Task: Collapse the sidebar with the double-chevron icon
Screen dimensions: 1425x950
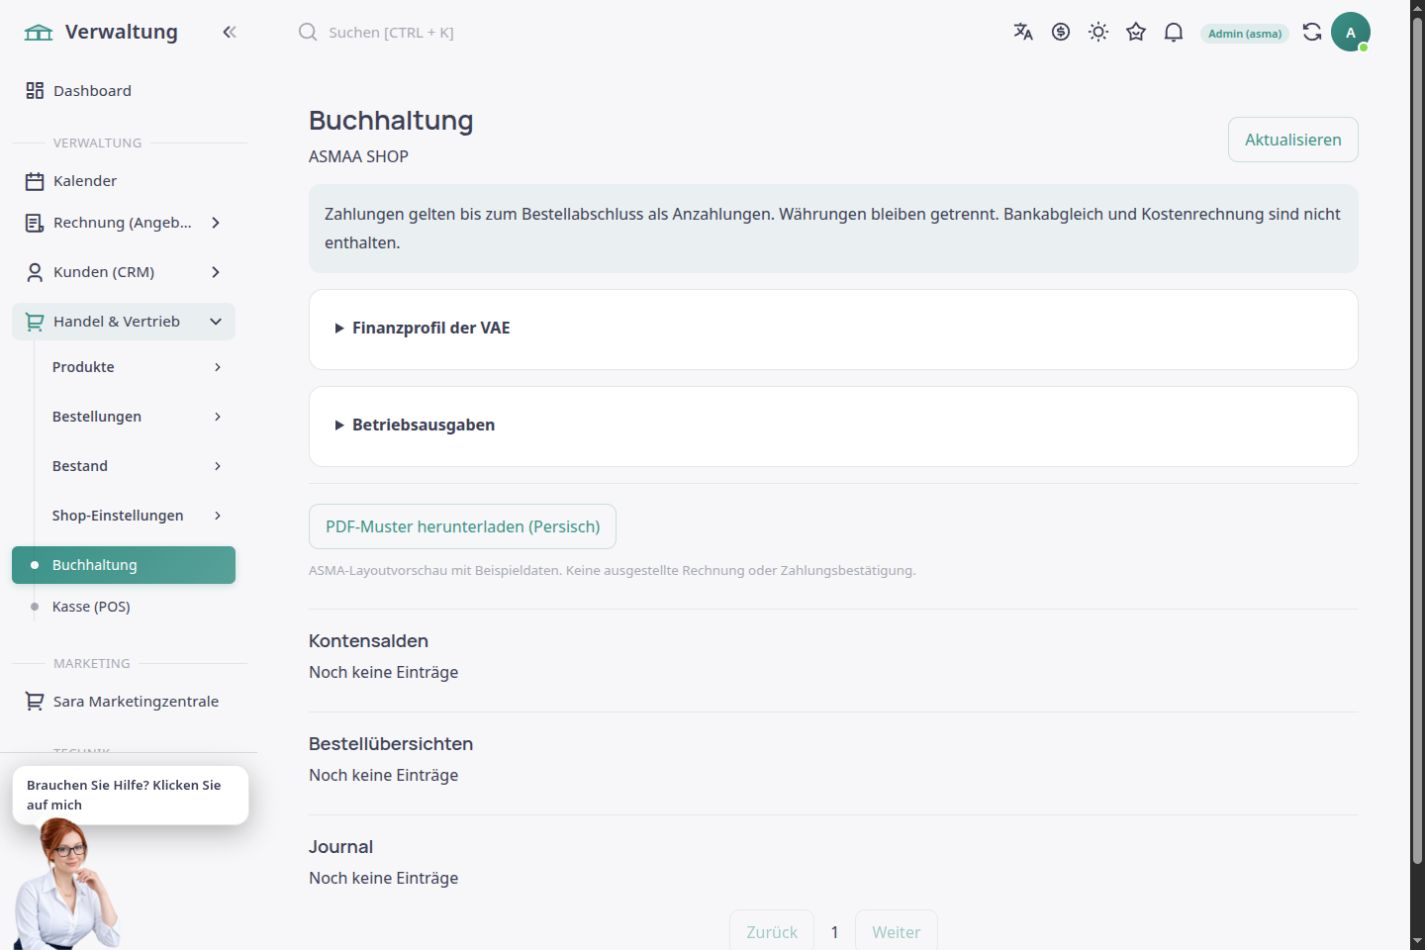Action: pos(229,32)
